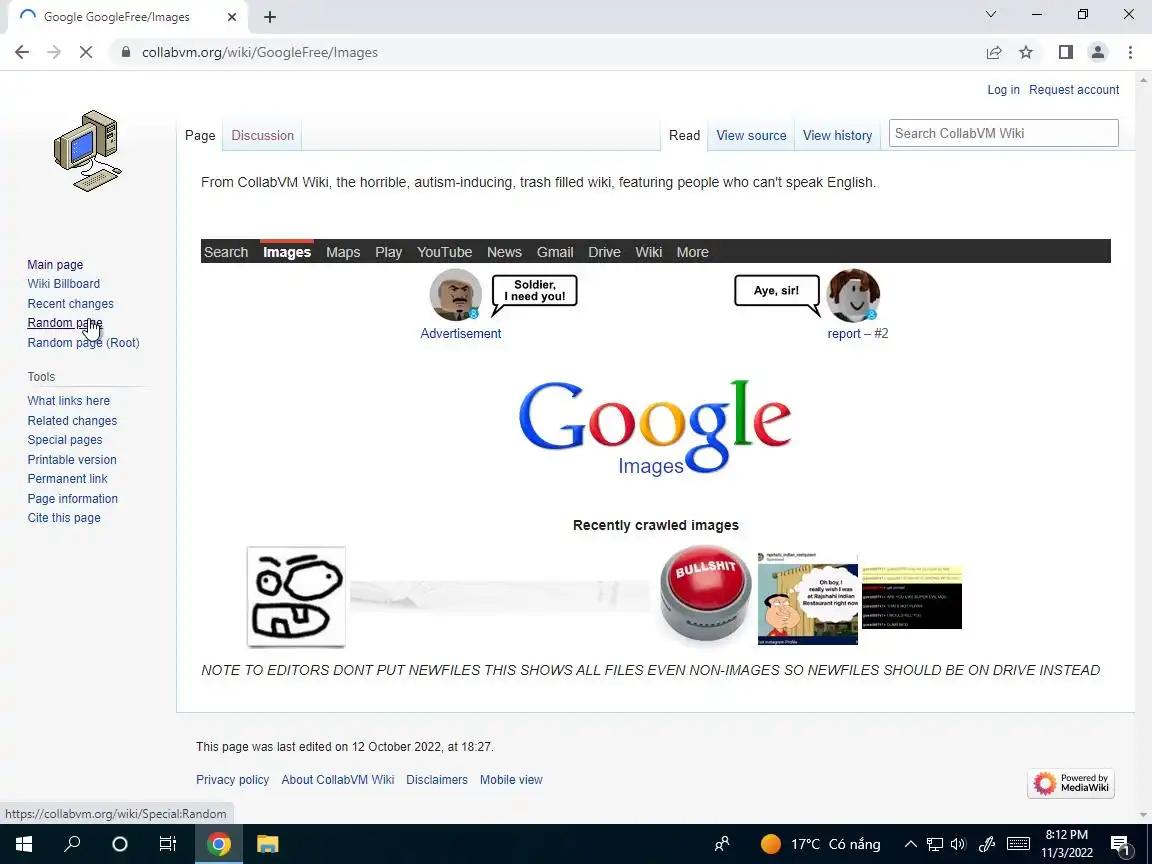Screen dimensions: 1152x864
Task: Go to Main page in the sidebar
Action: click(55, 264)
